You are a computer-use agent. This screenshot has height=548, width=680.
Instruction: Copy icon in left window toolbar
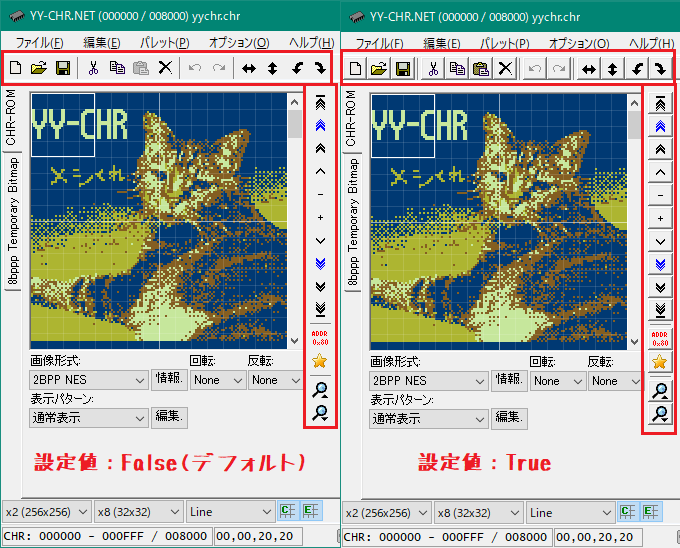click(x=117, y=68)
